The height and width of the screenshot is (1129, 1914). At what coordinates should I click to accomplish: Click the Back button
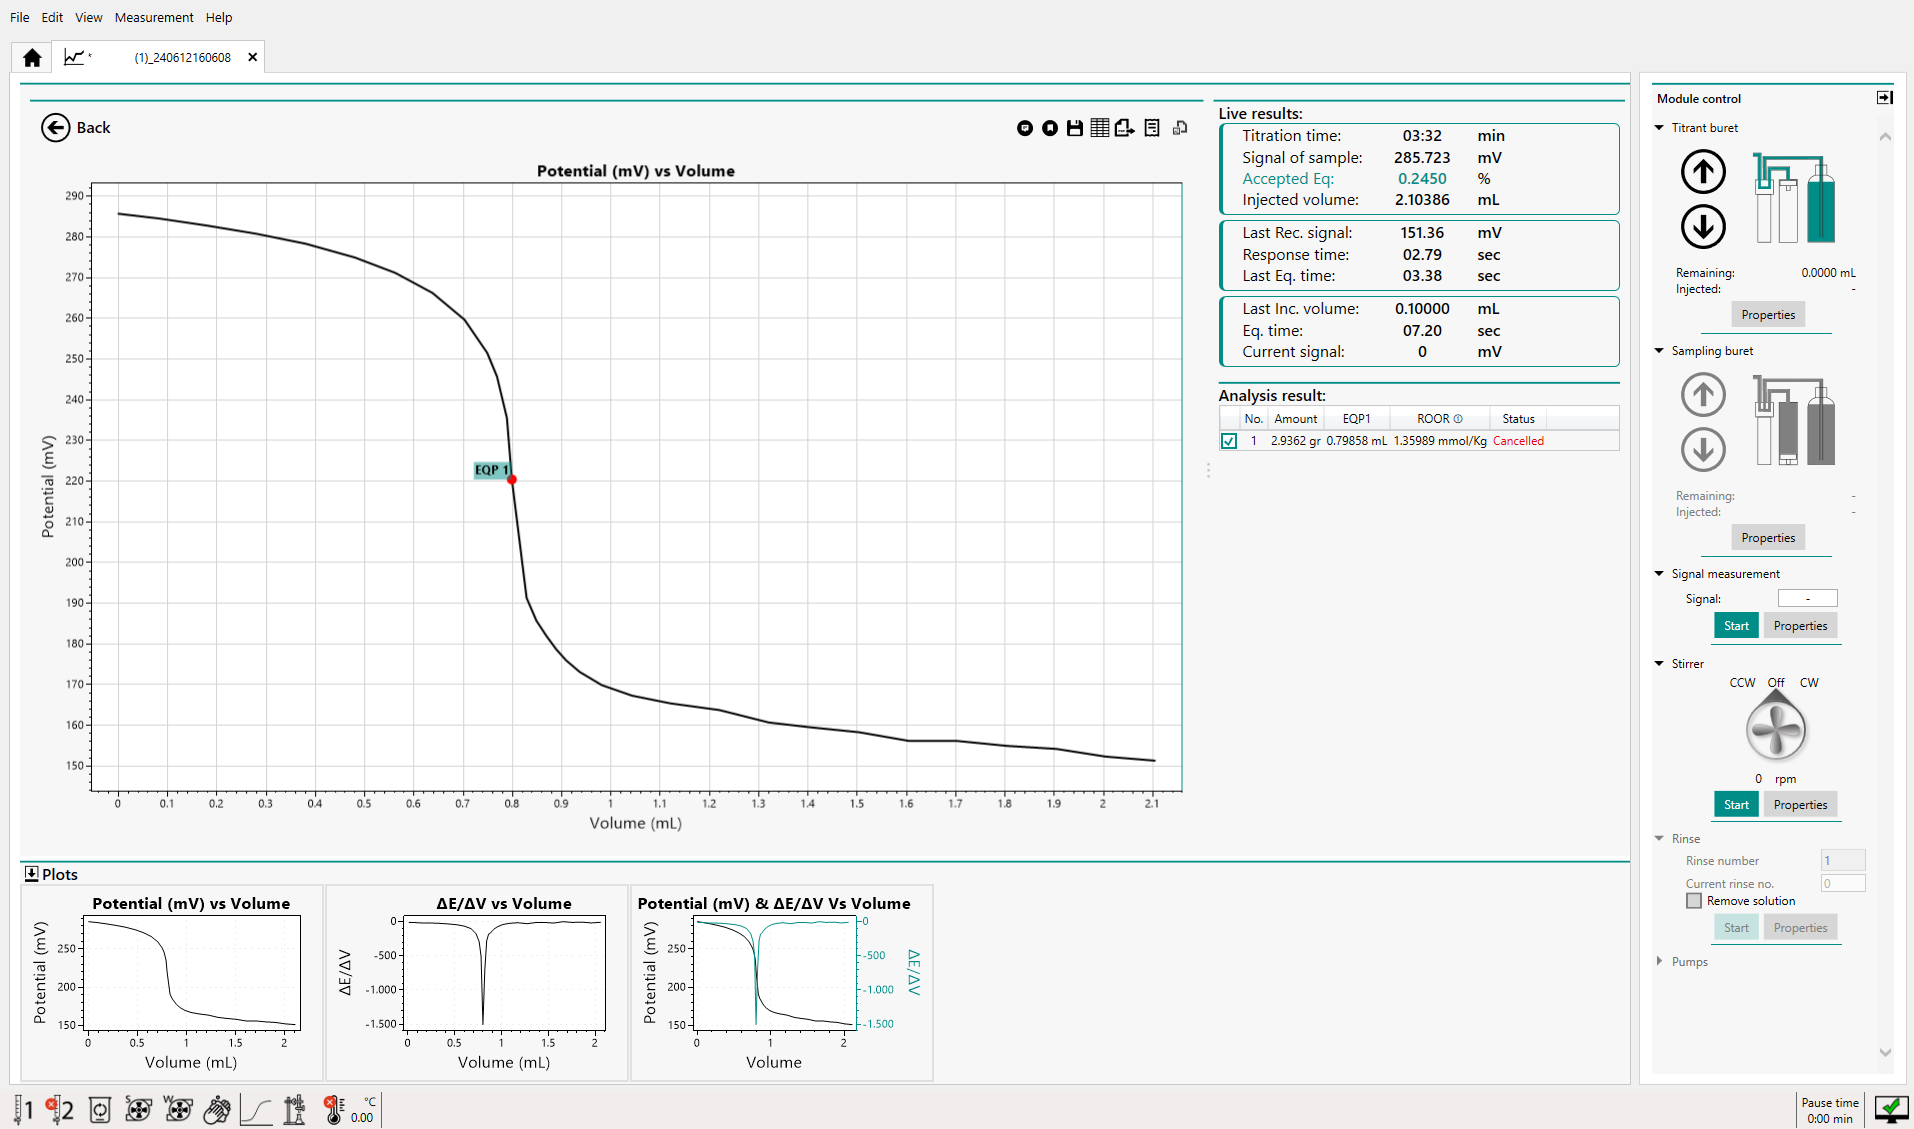[76, 128]
